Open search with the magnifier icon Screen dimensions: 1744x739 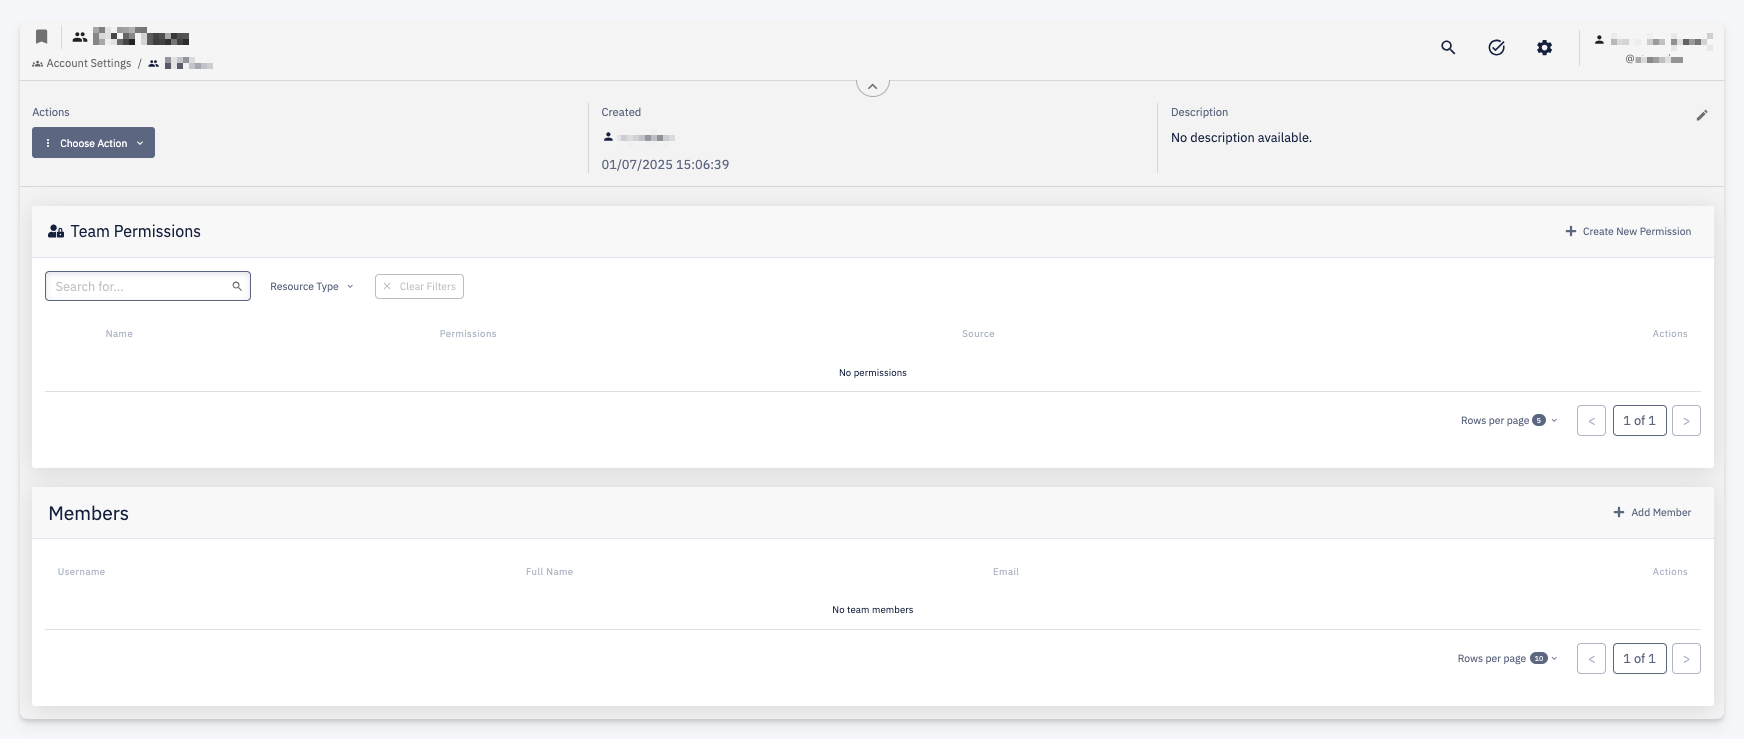click(1448, 47)
